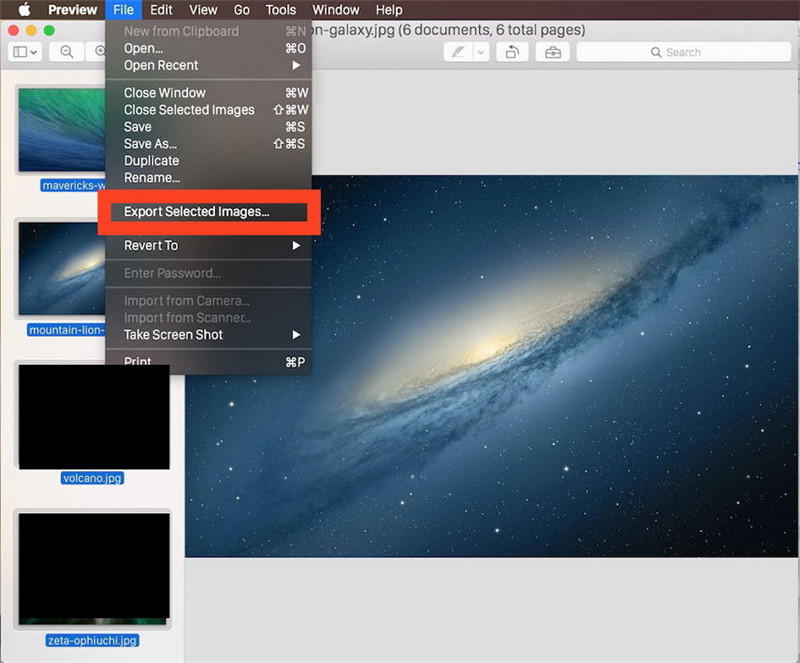This screenshot has width=800, height=663.
Task: Click the Rotate Left toolbar icon
Action: 512,51
